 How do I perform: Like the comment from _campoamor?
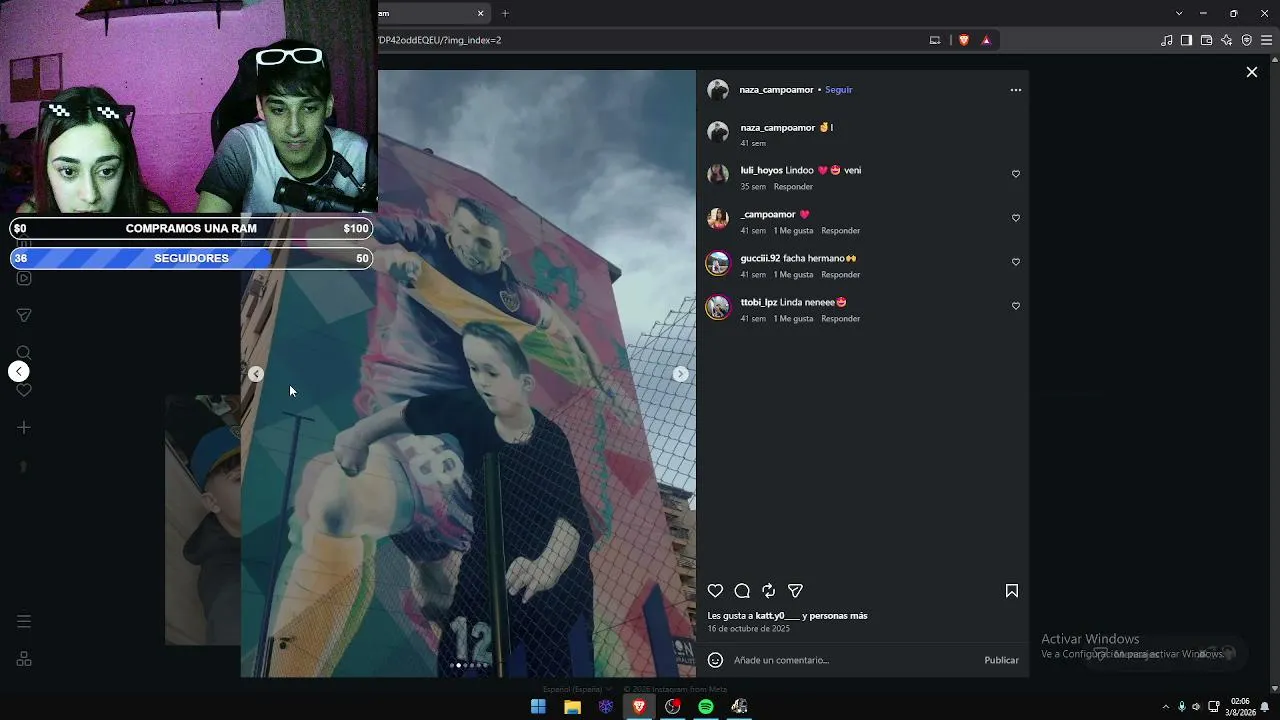tap(1016, 218)
